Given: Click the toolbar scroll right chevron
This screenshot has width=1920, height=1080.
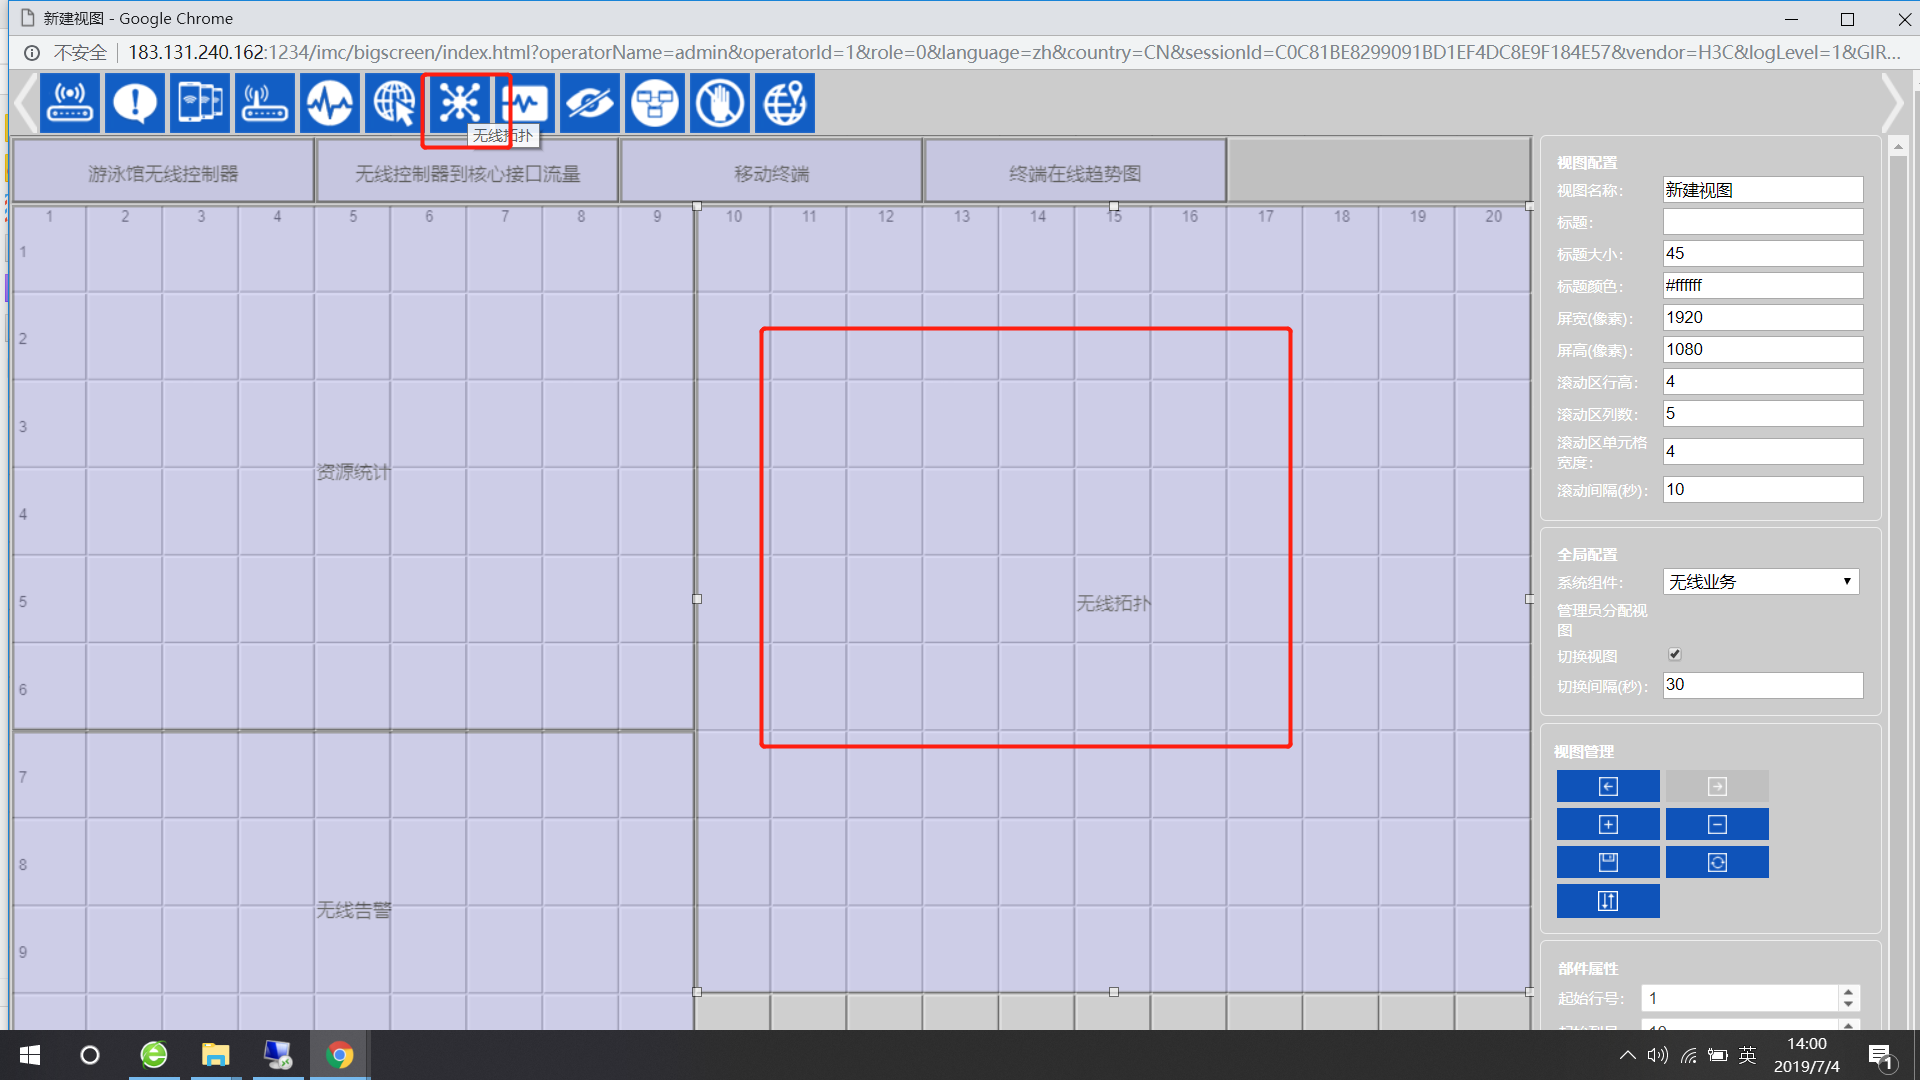Looking at the screenshot, I should click(x=1891, y=102).
